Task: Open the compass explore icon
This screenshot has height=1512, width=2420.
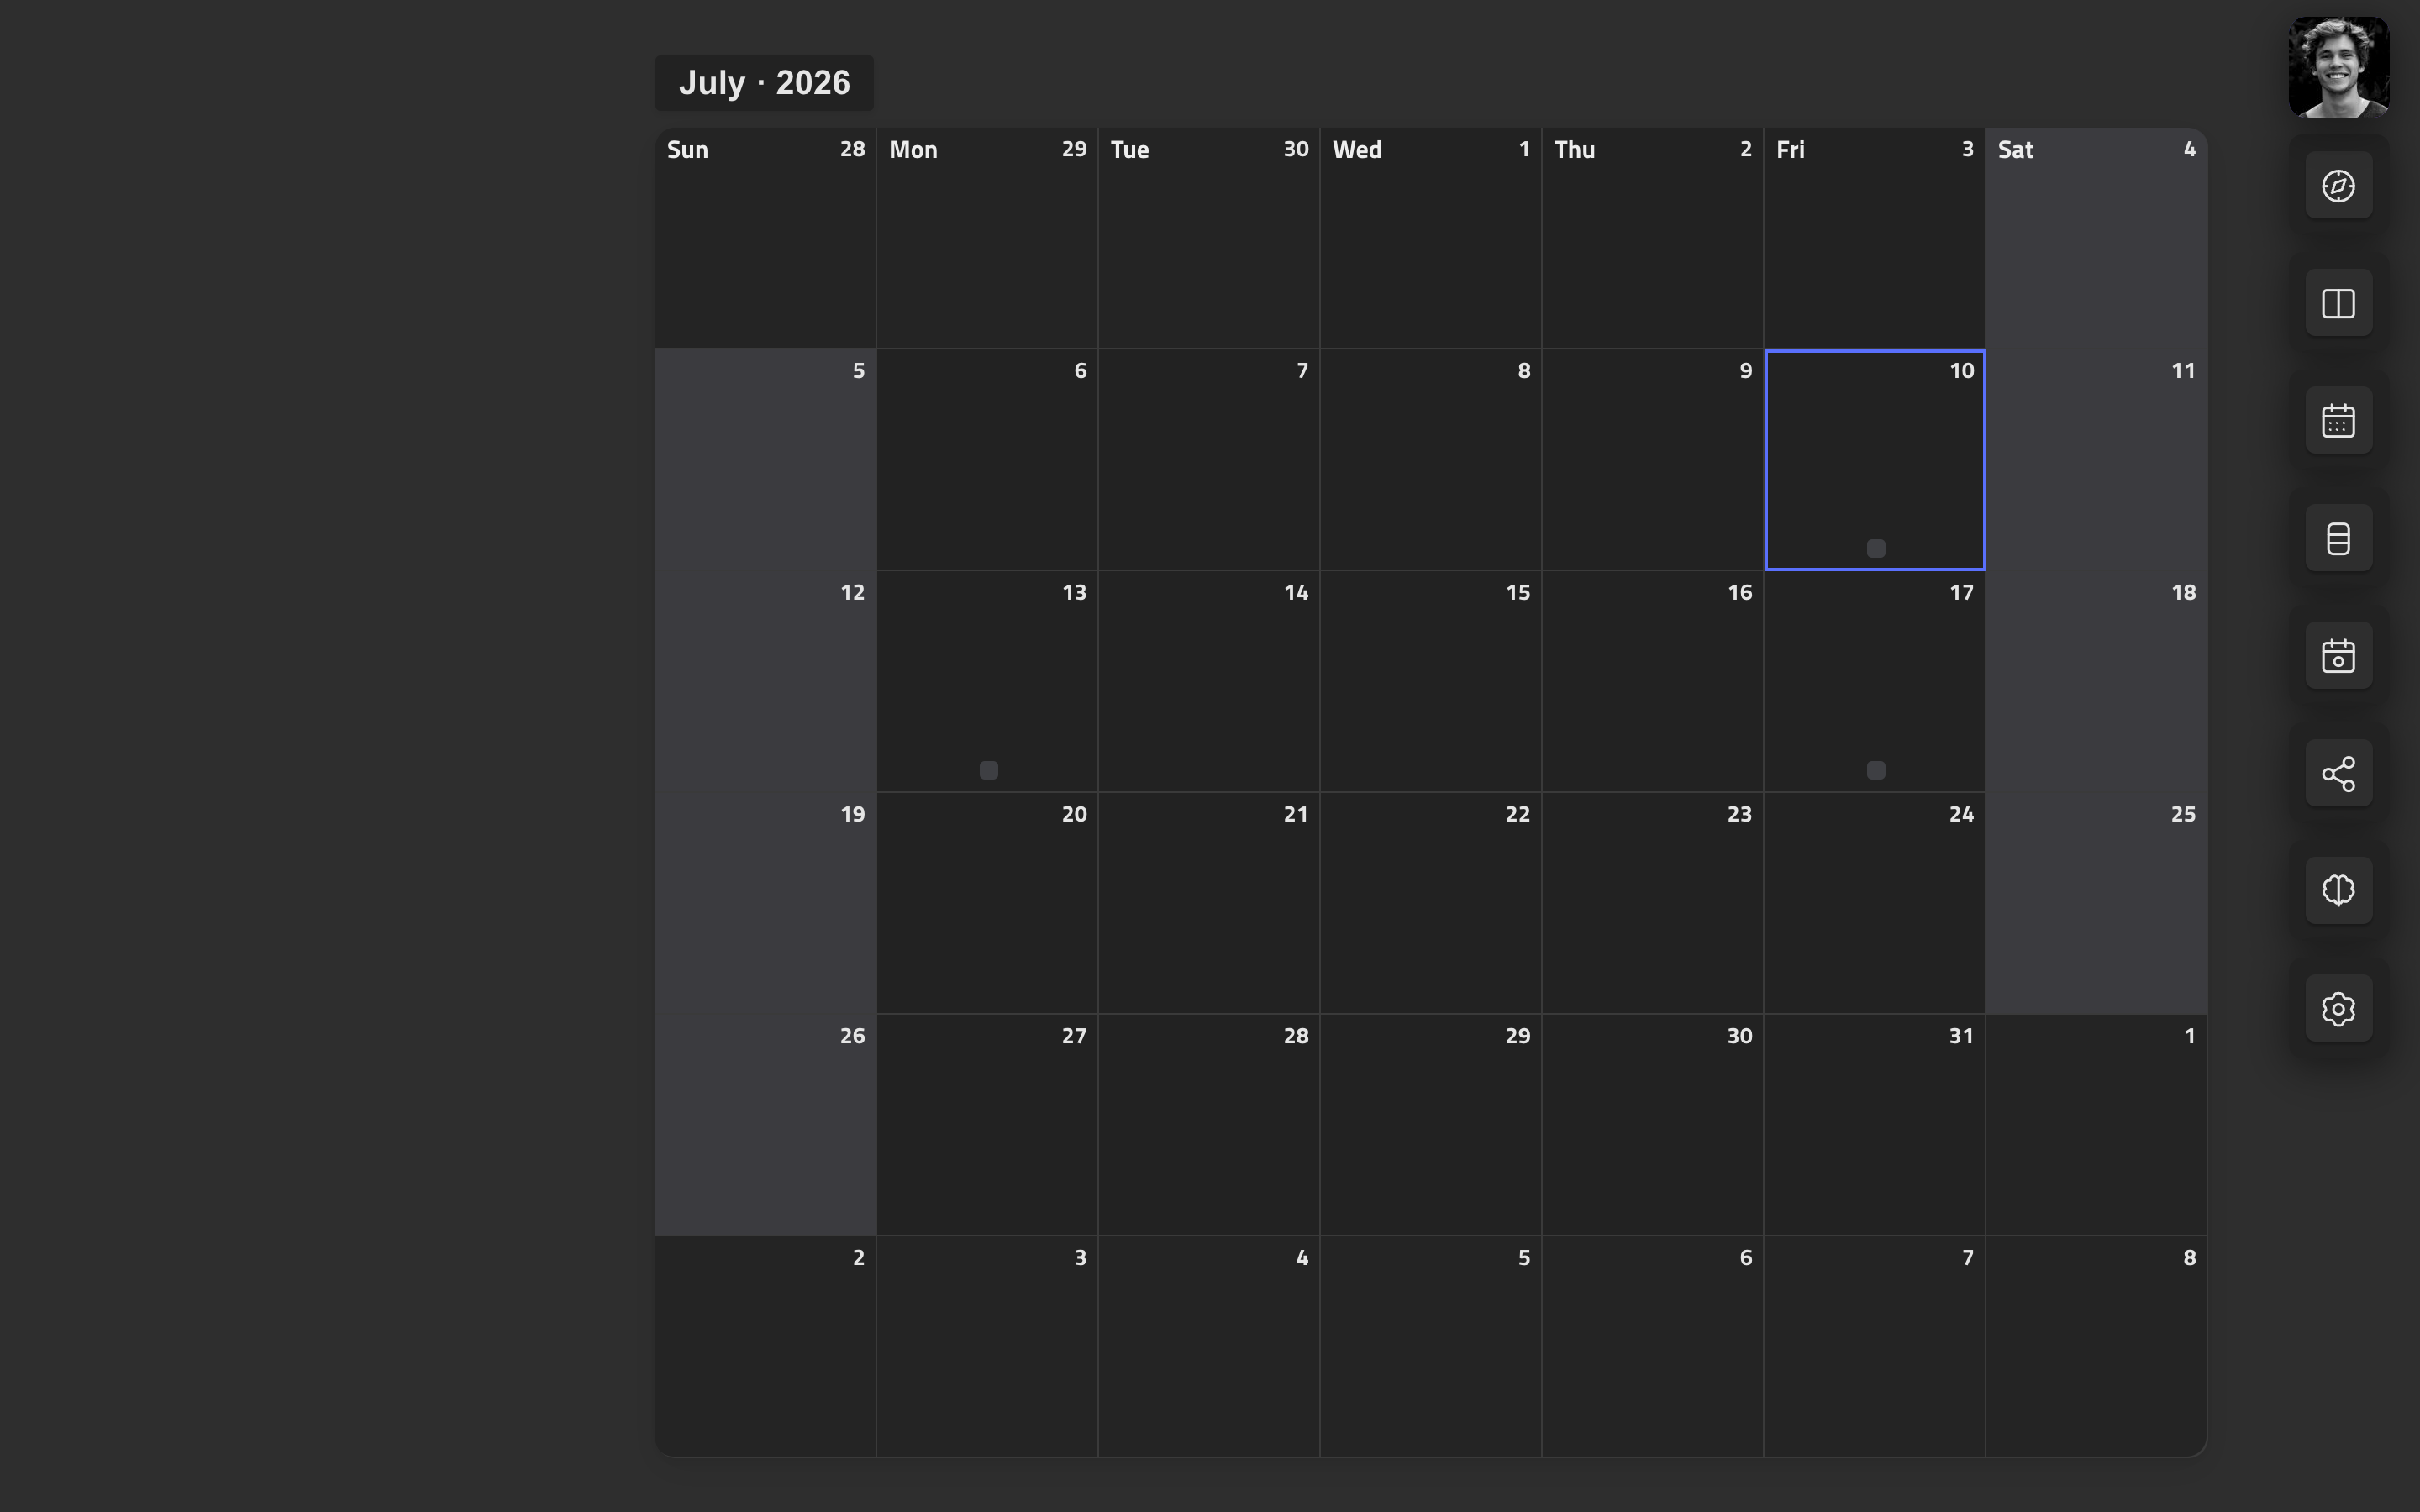Action: (x=2338, y=186)
